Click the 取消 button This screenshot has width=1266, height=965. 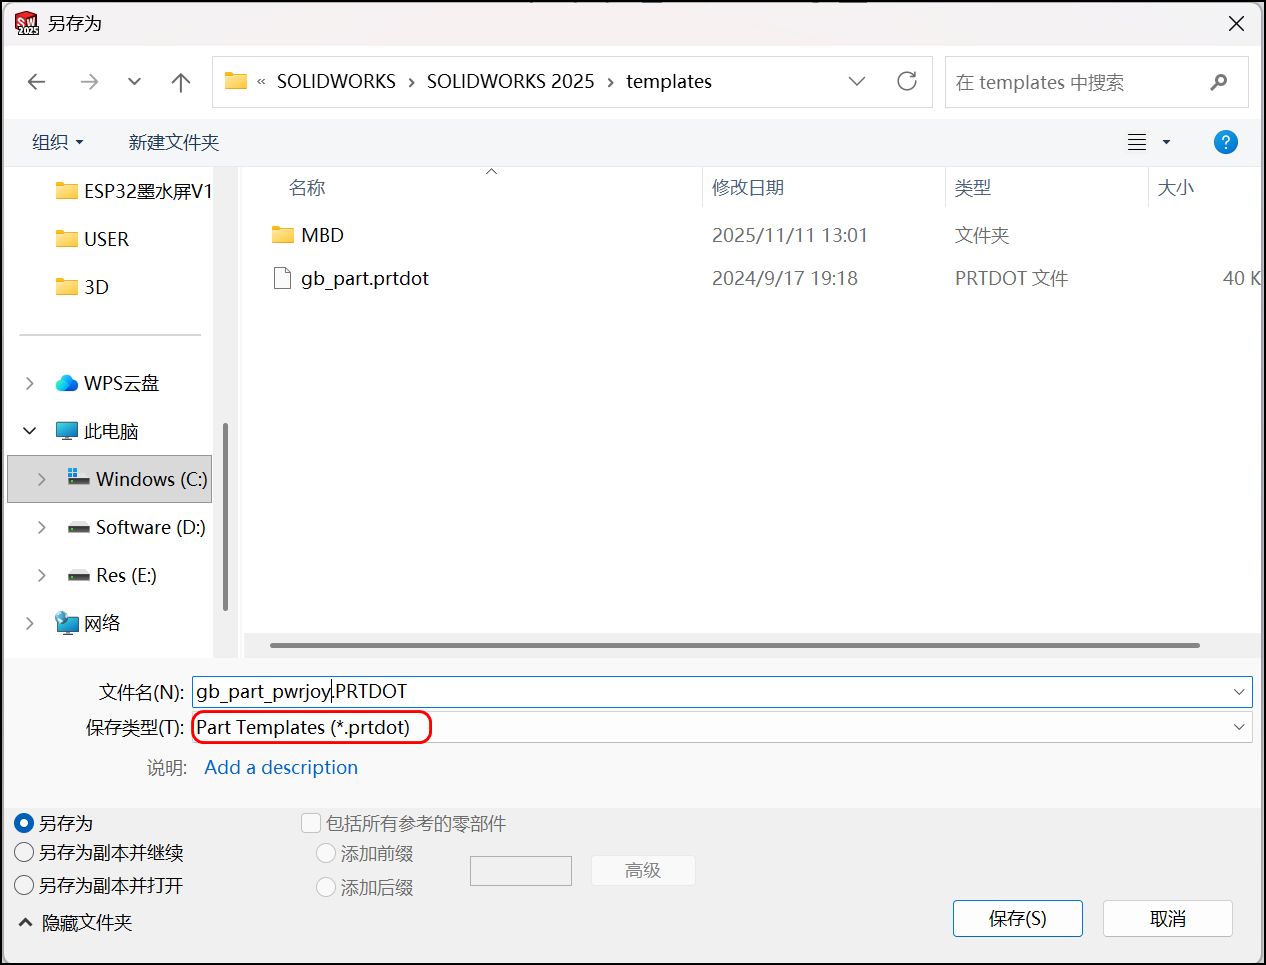coord(1168,919)
